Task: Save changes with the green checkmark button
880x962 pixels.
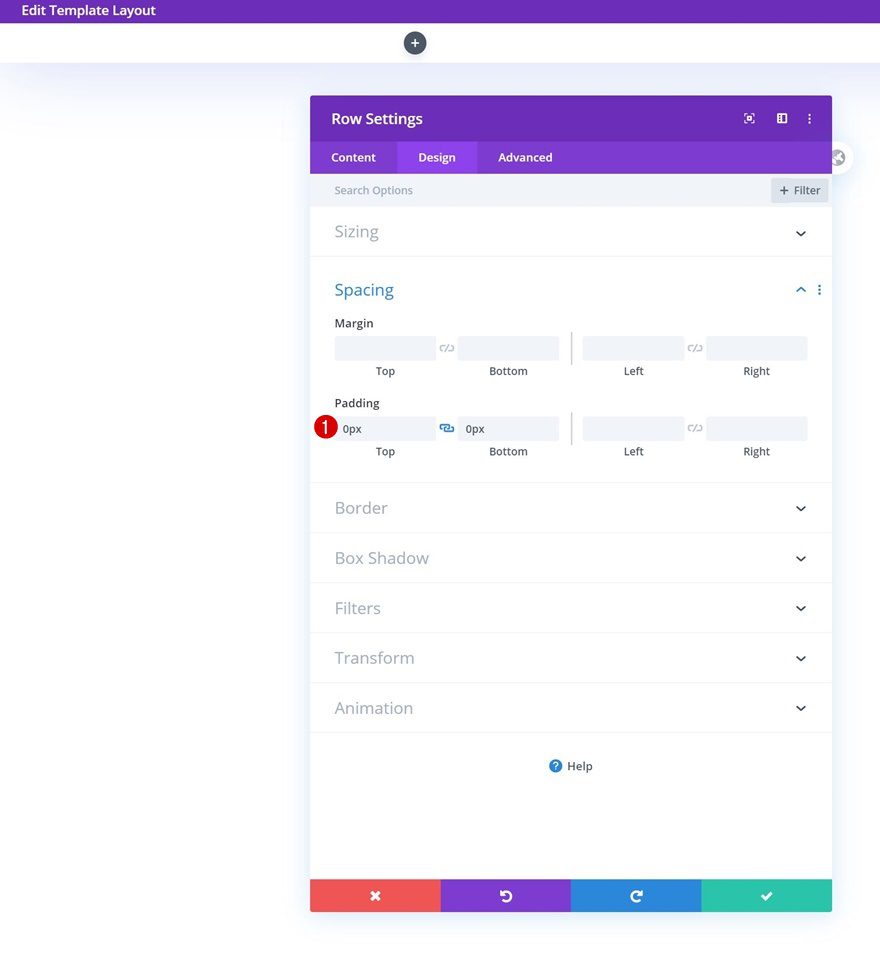Action: (x=766, y=895)
